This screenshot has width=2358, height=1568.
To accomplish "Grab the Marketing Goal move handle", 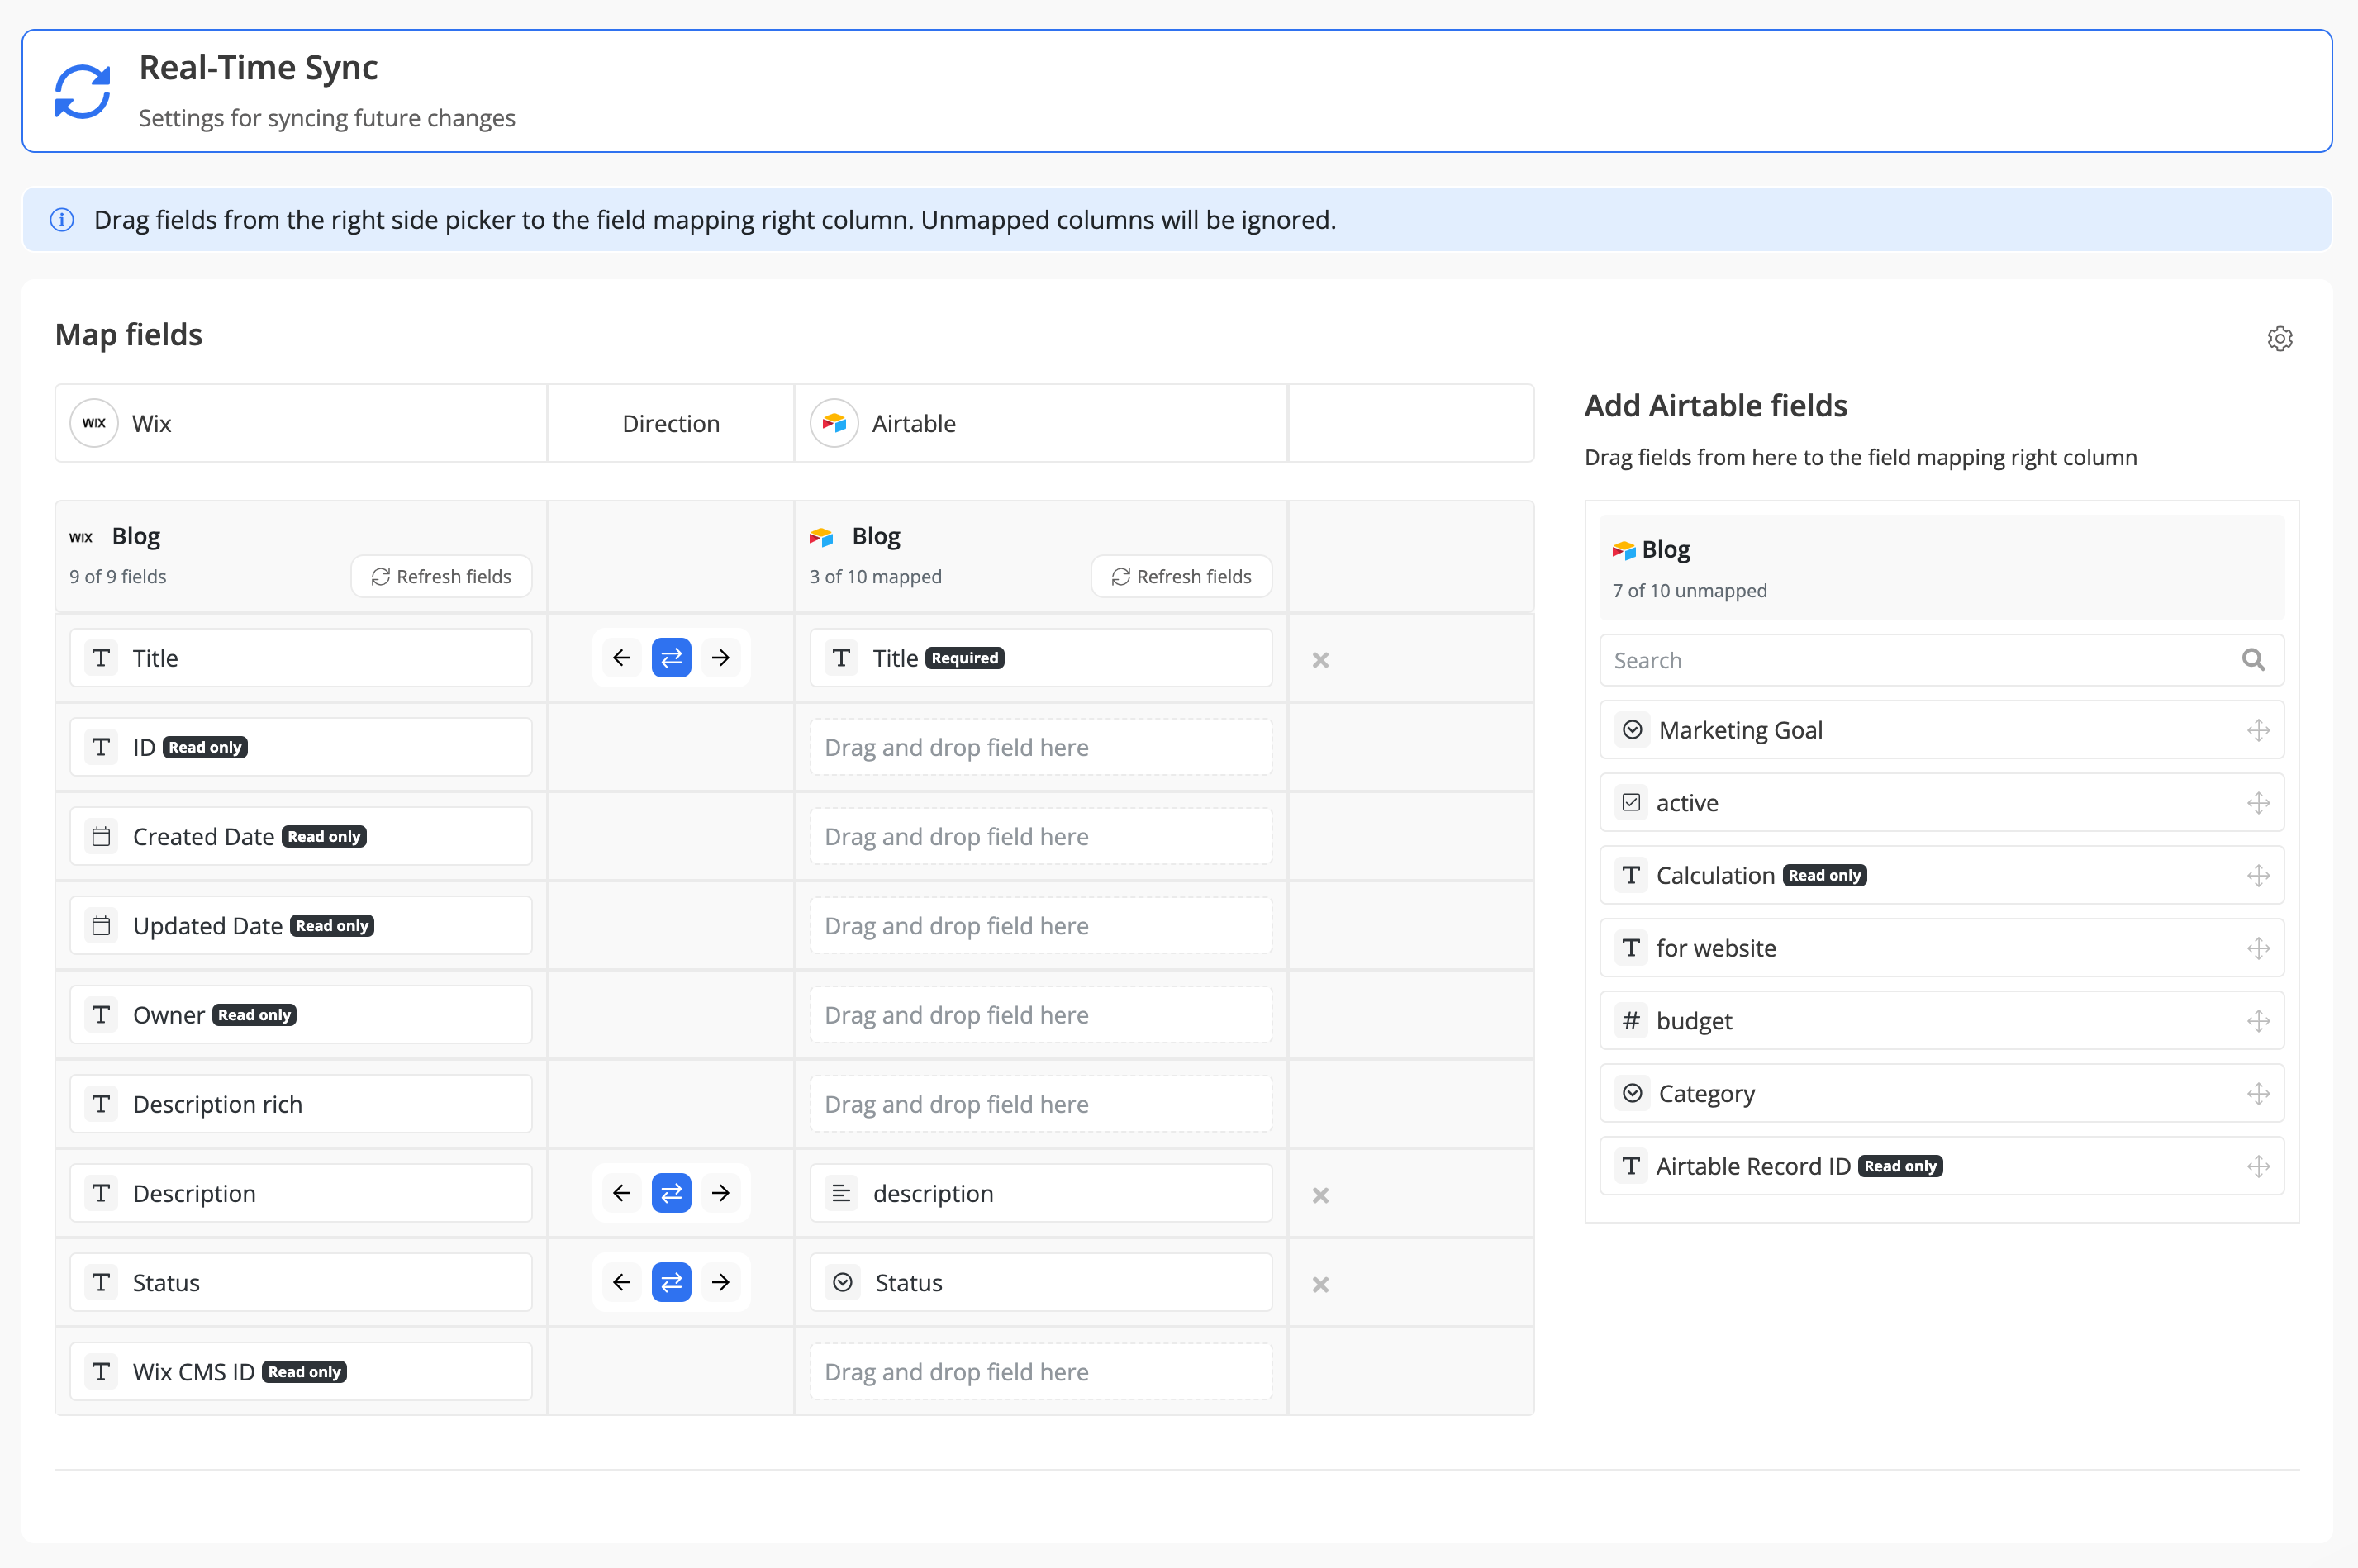I will pyautogui.click(x=2258, y=730).
